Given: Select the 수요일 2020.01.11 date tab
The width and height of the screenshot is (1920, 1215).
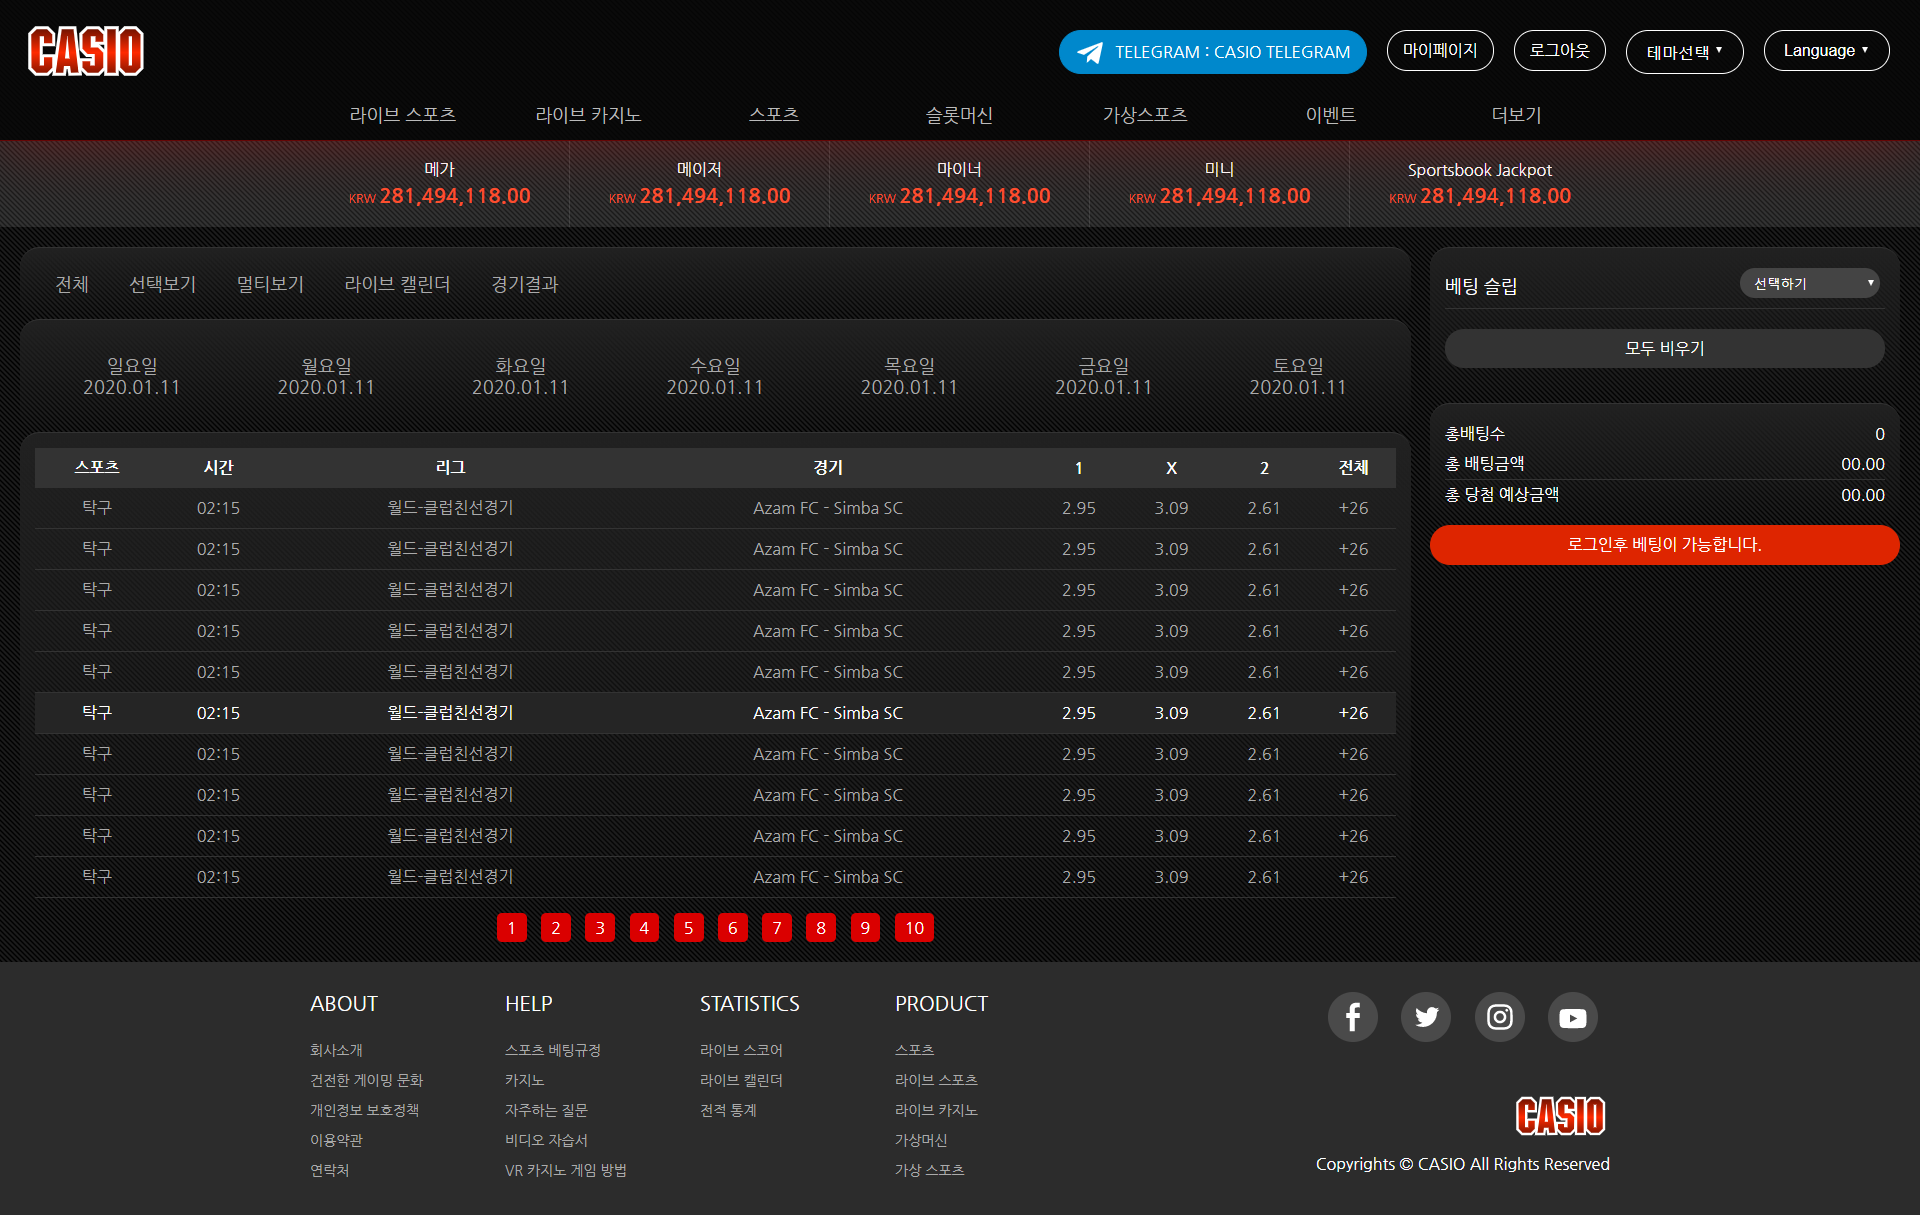Looking at the screenshot, I should pos(714,376).
